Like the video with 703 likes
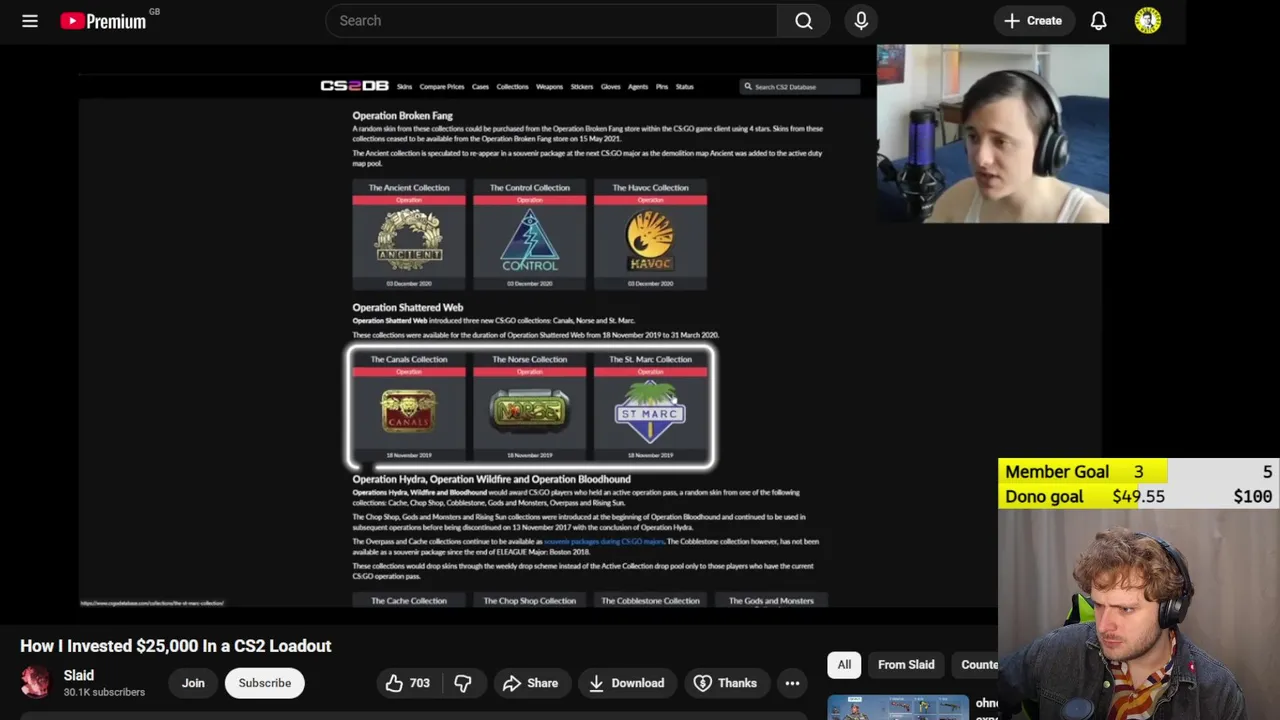This screenshot has width=1280, height=720. [x=408, y=683]
